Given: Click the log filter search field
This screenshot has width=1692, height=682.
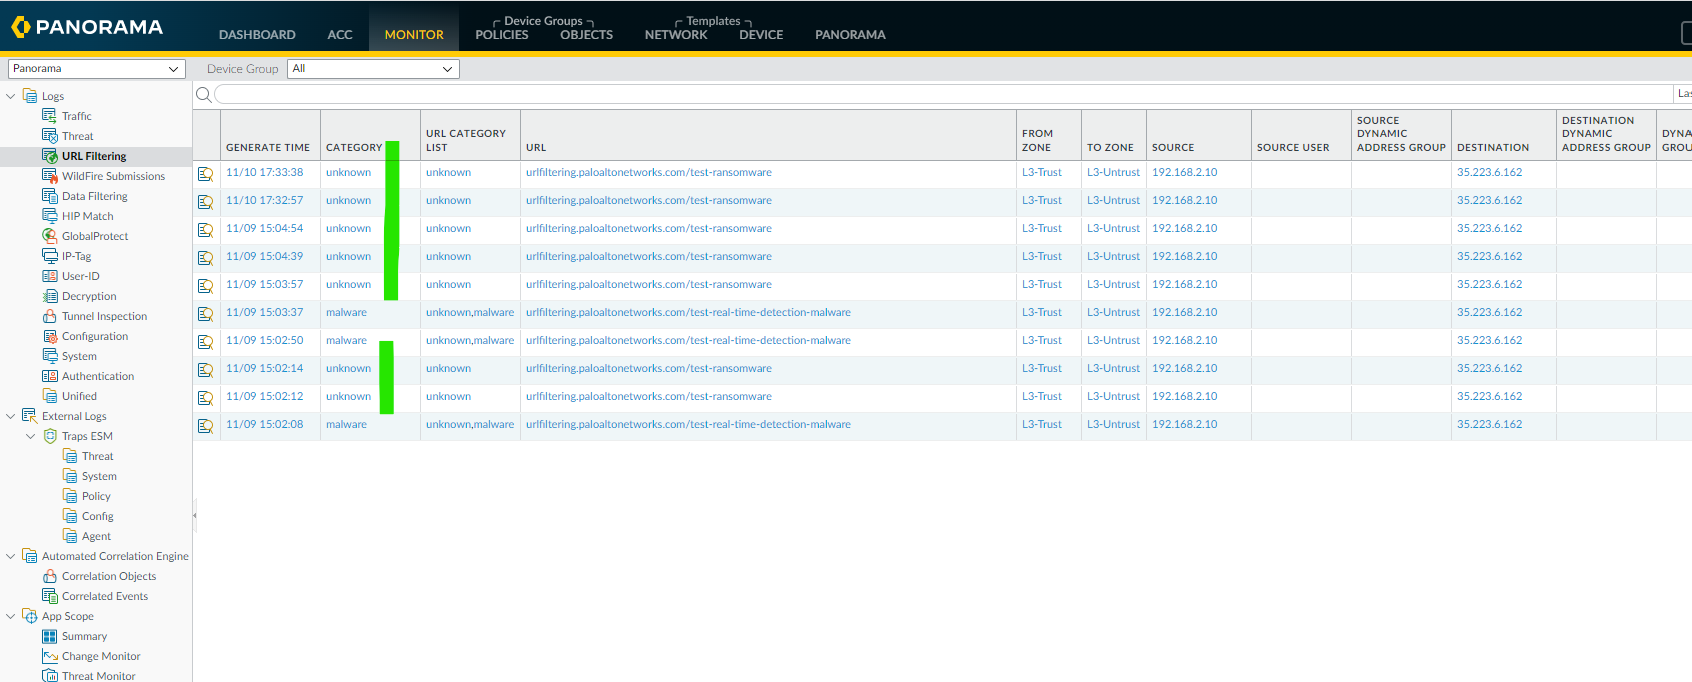Looking at the screenshot, I should point(940,94).
